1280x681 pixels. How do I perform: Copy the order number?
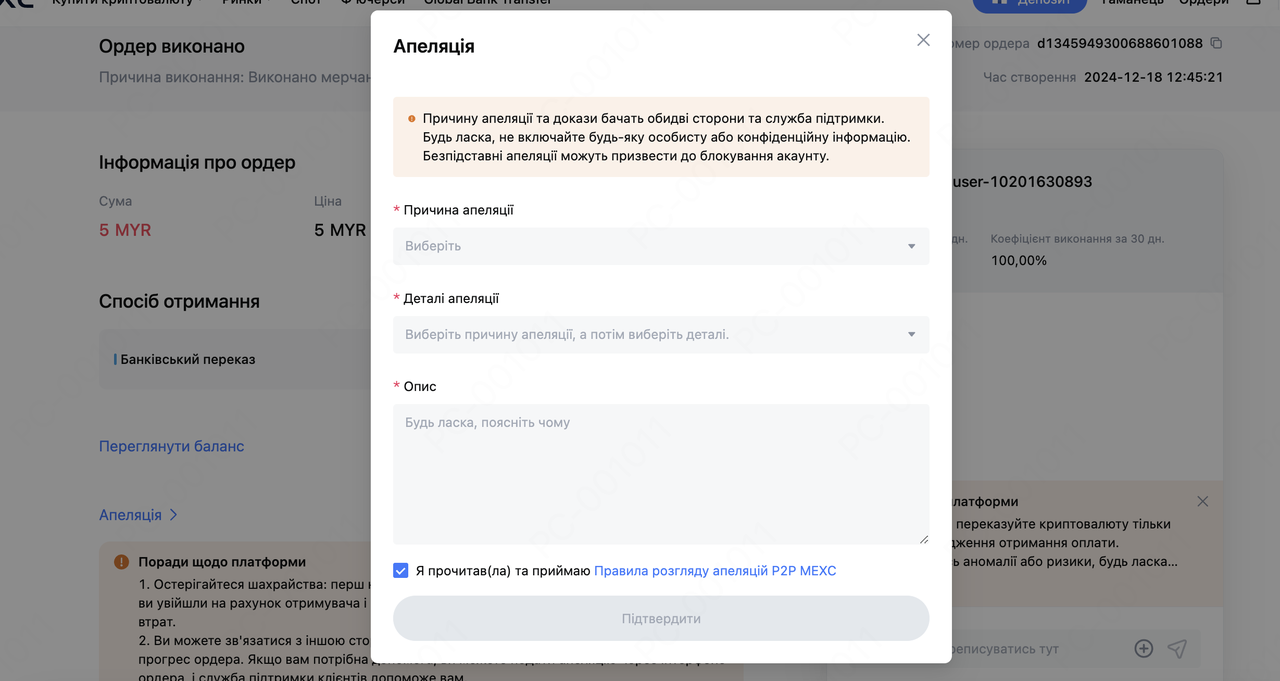tap(1216, 43)
